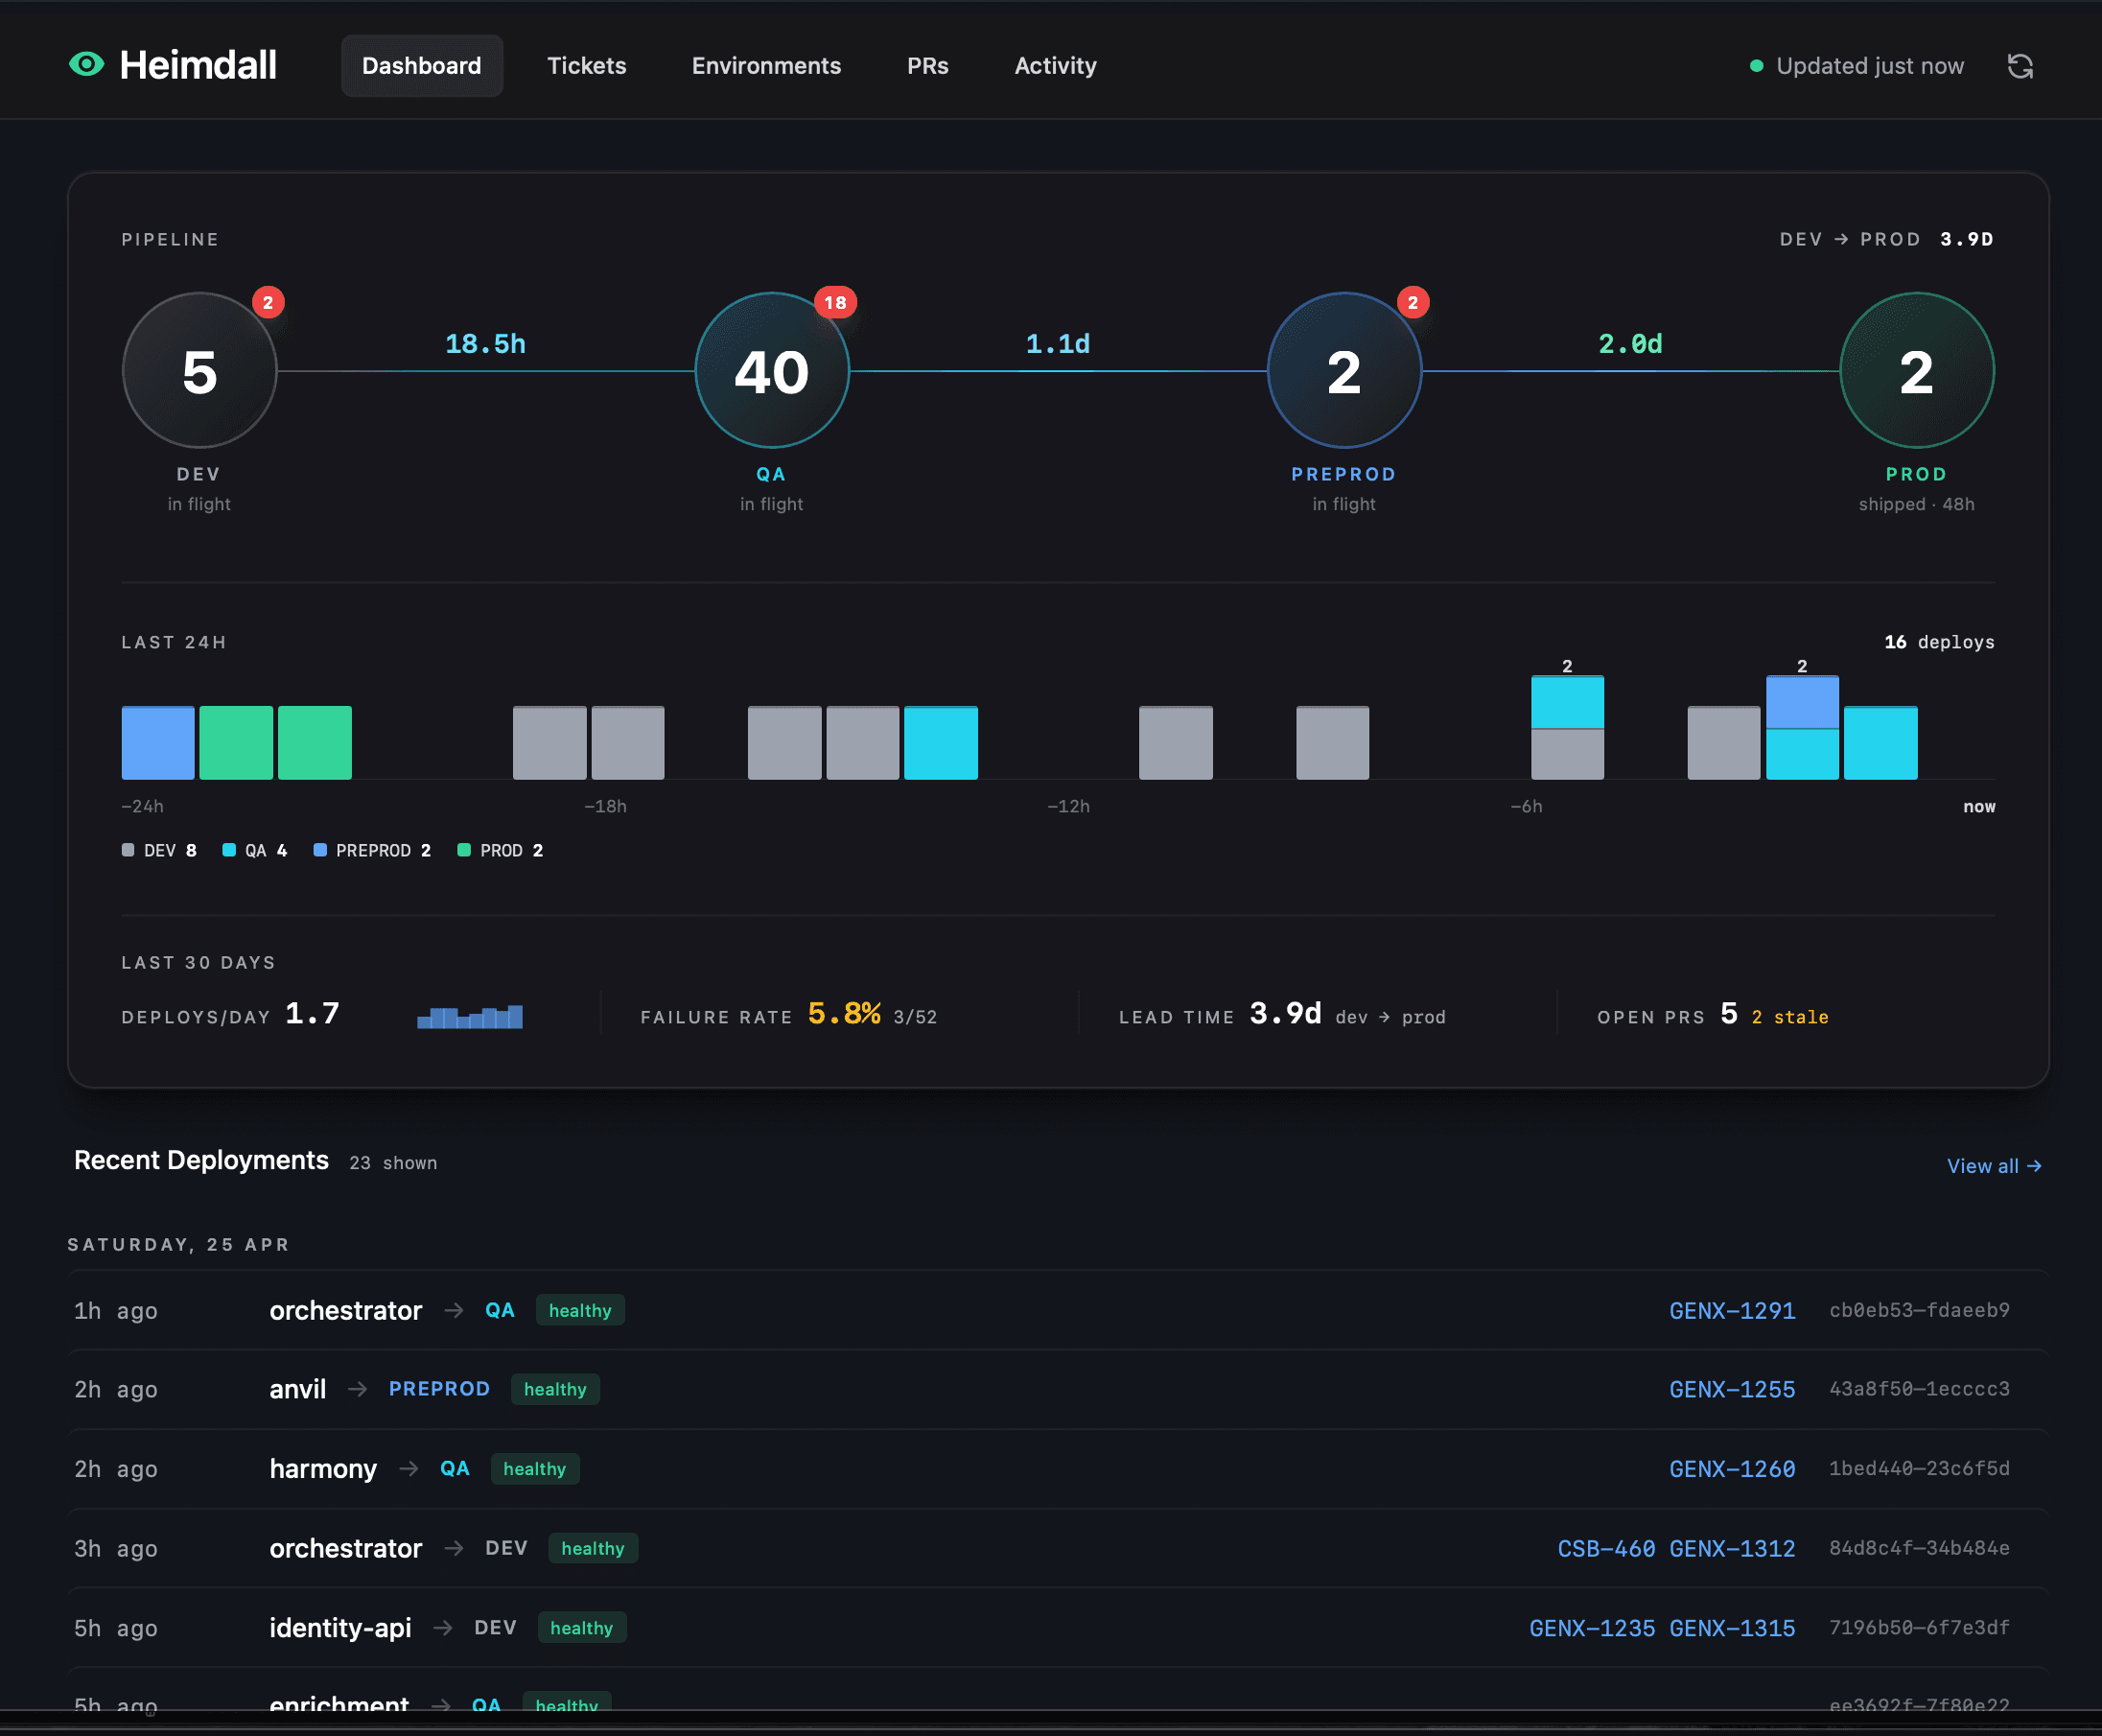This screenshot has width=2102, height=1736.
Task: Click the harmony deployment name
Action: pyautogui.click(x=323, y=1469)
